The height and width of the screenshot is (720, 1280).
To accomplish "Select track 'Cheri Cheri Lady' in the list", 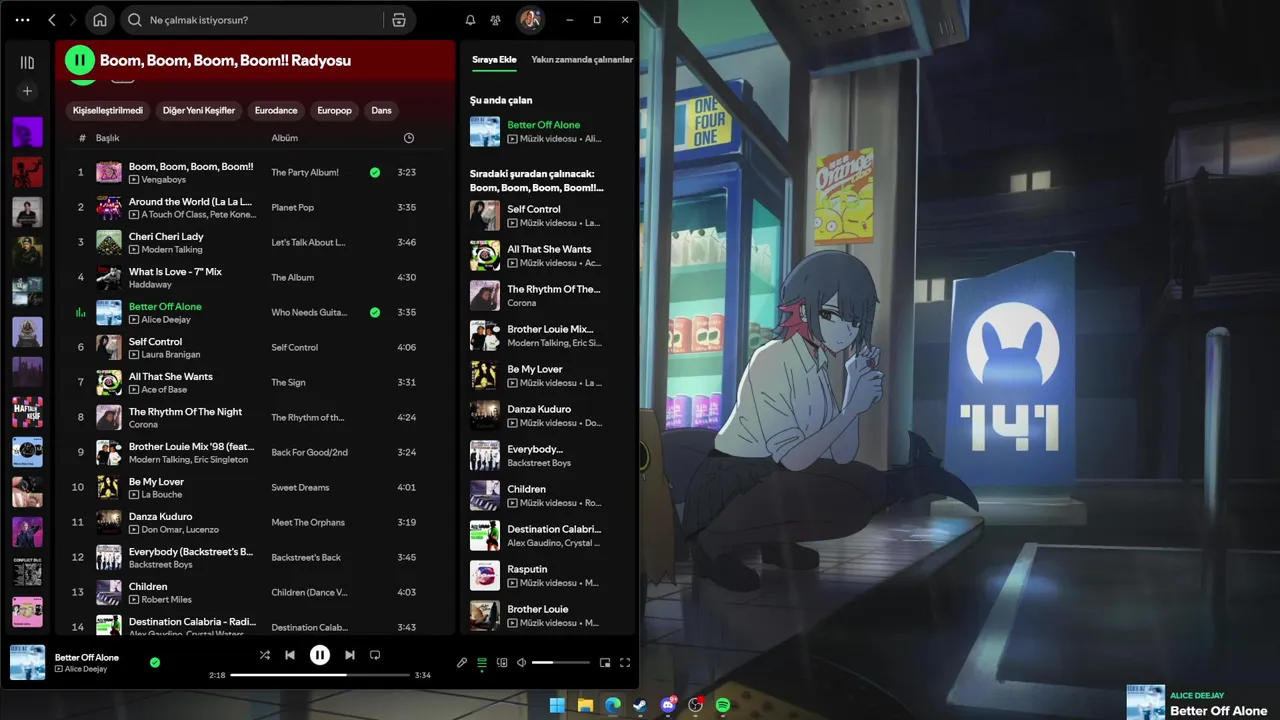I will tap(166, 236).
